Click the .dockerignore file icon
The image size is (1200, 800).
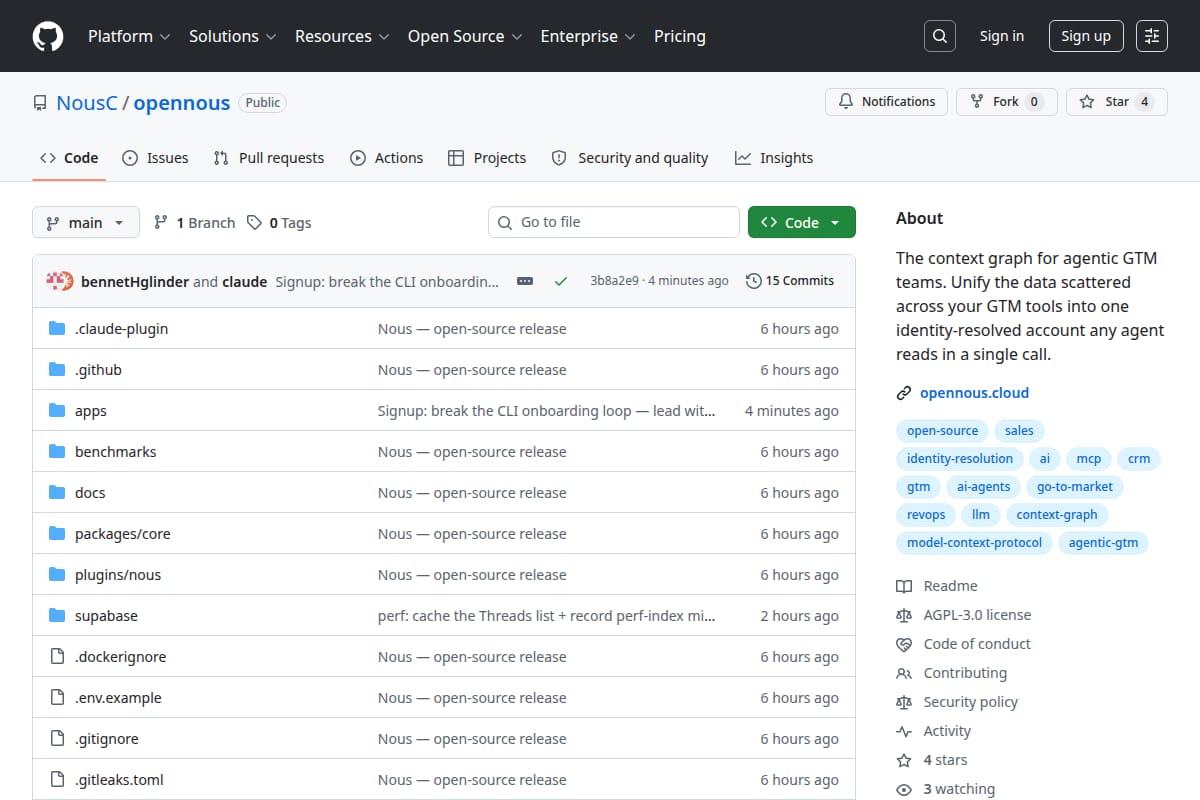(57, 657)
